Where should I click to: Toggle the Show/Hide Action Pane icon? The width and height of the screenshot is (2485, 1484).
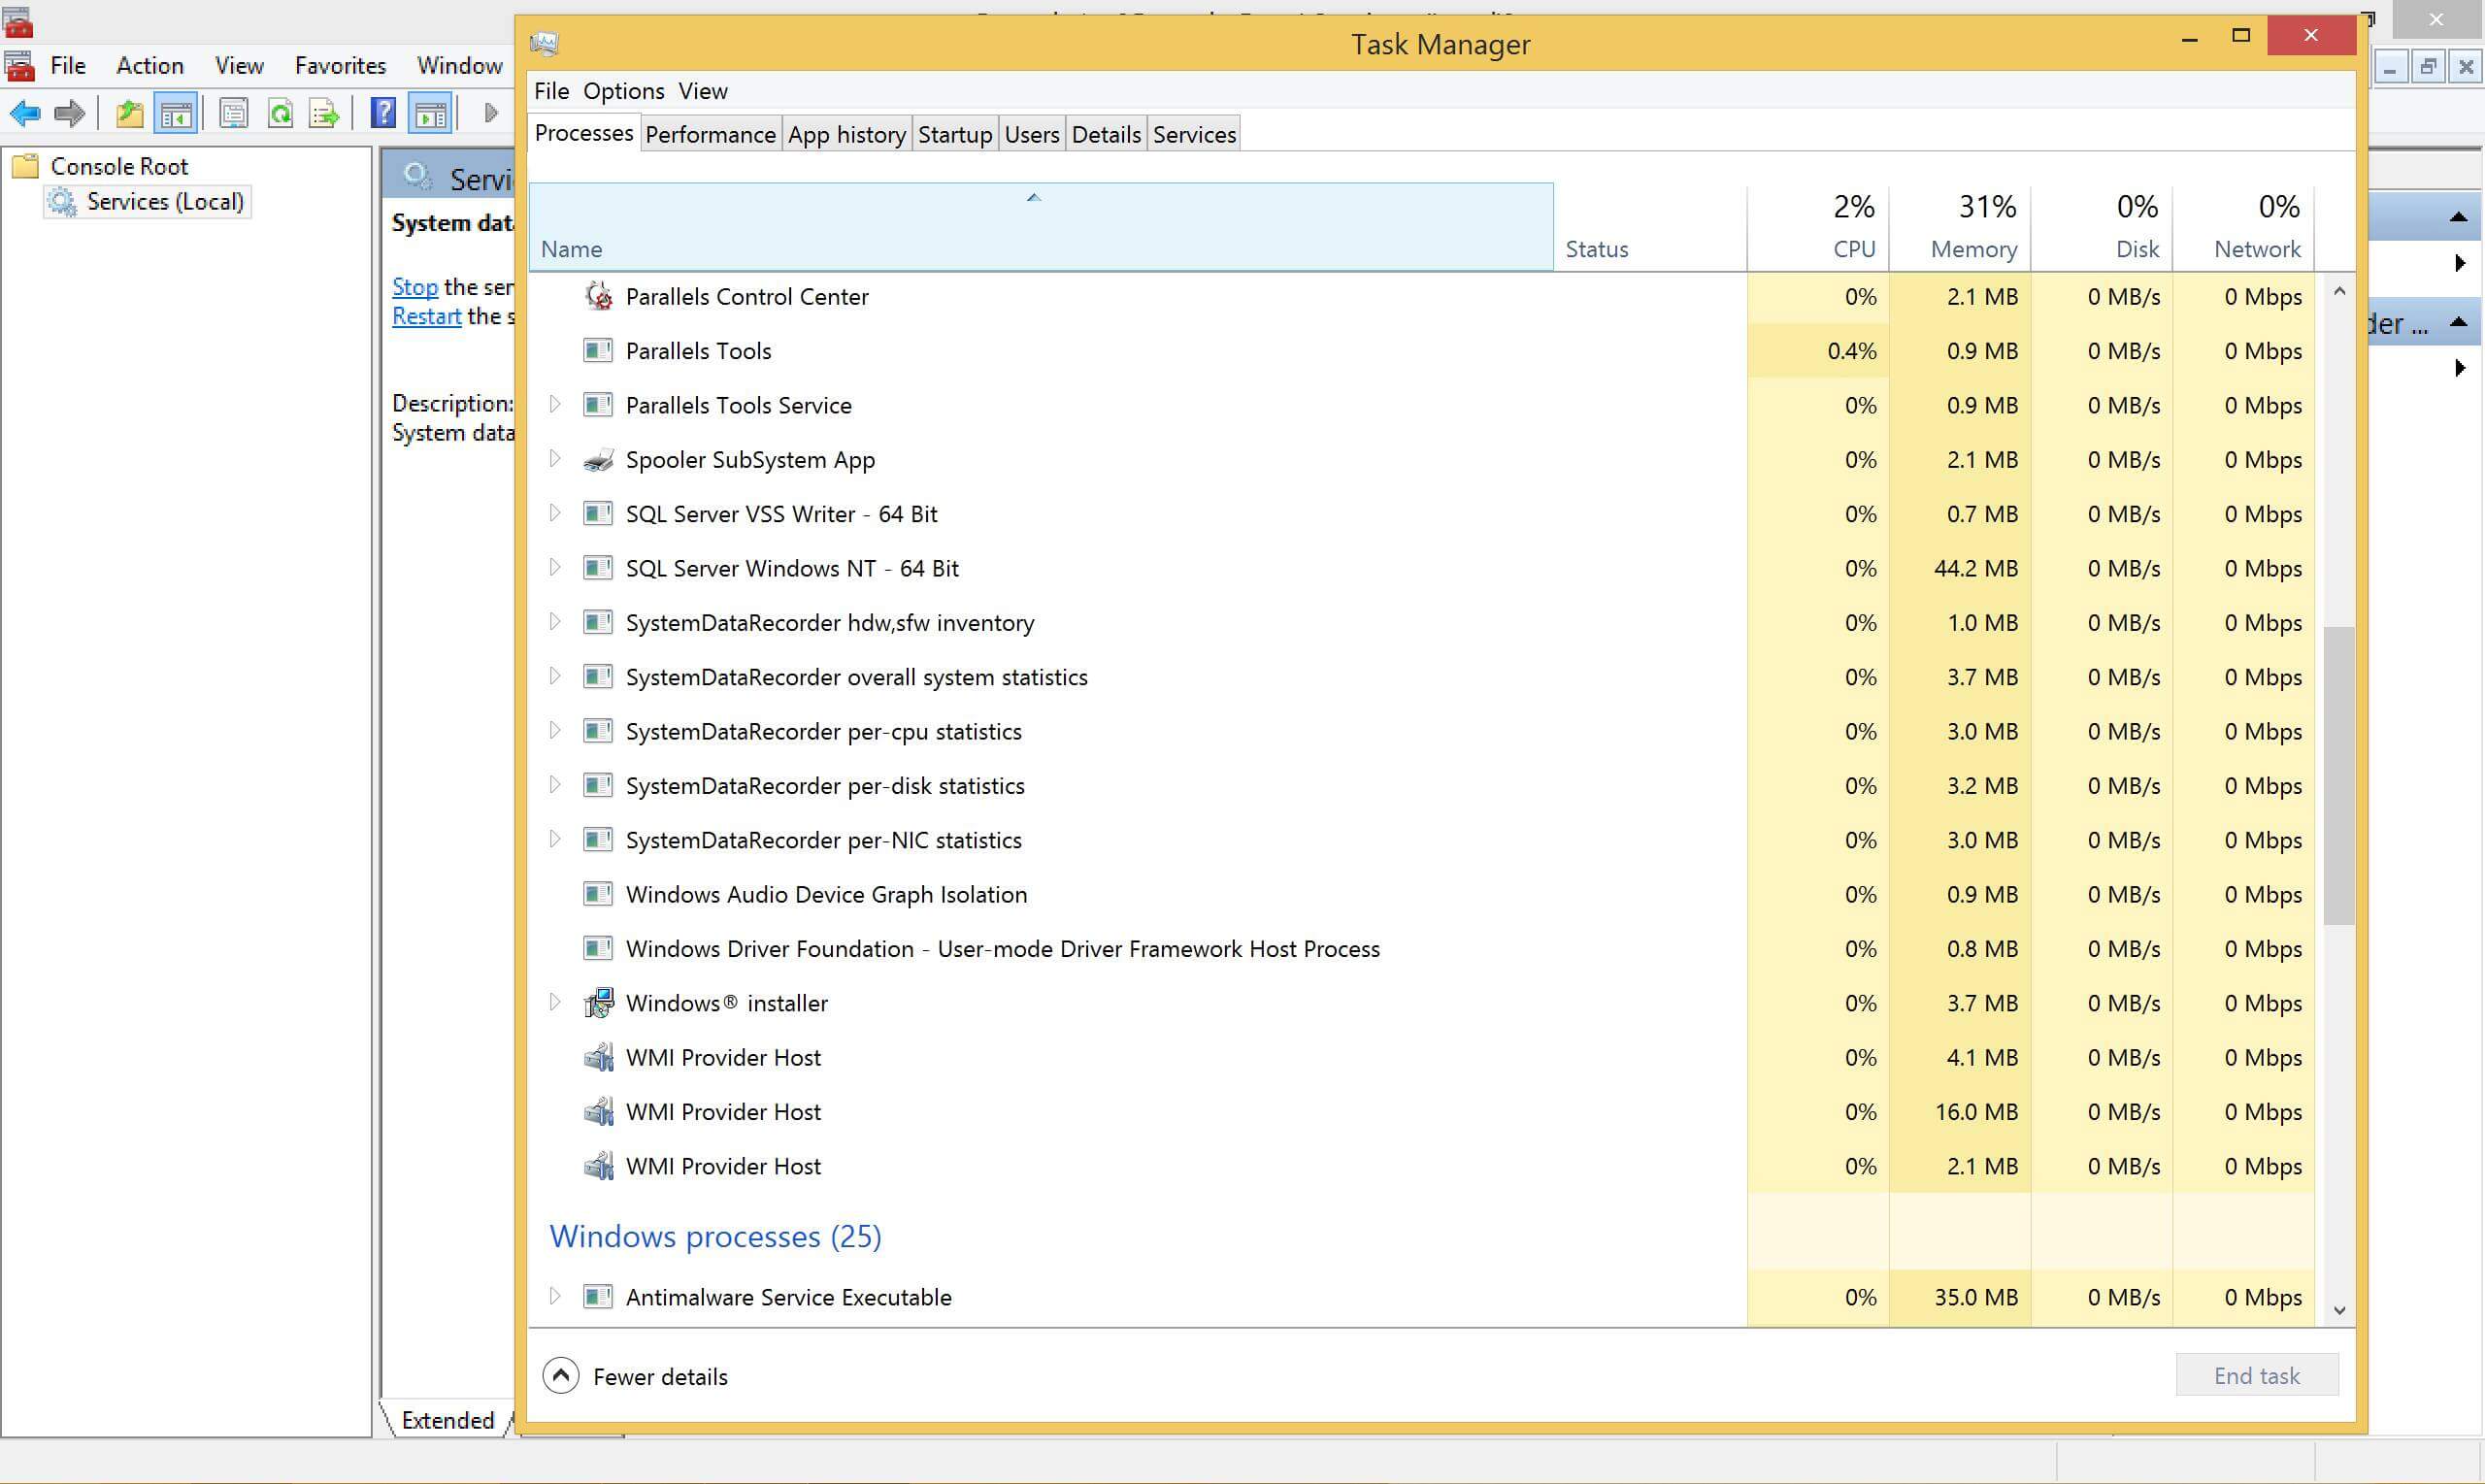click(431, 113)
